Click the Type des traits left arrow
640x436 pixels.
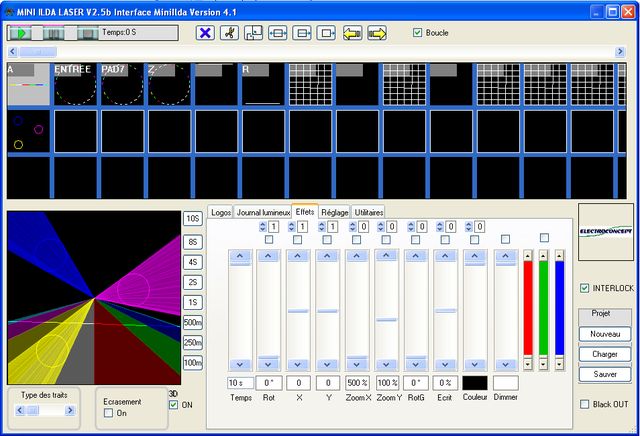(x=20, y=410)
